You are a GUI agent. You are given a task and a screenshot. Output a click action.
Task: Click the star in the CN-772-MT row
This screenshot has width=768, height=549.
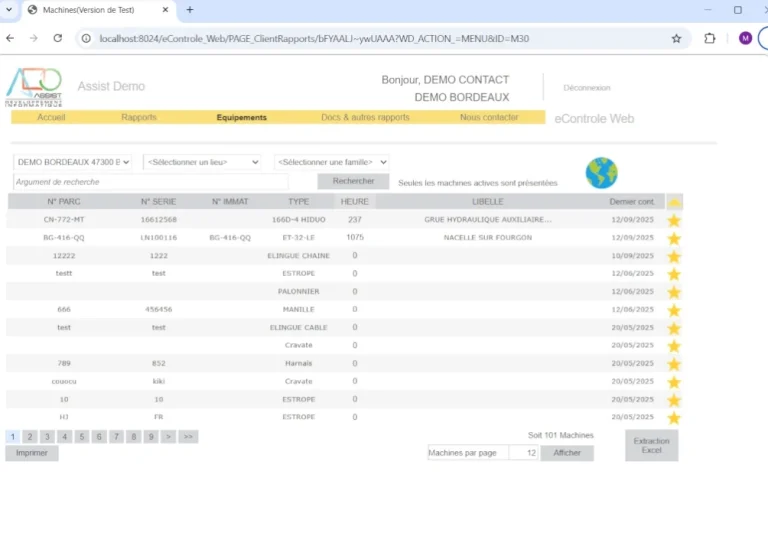click(674, 220)
